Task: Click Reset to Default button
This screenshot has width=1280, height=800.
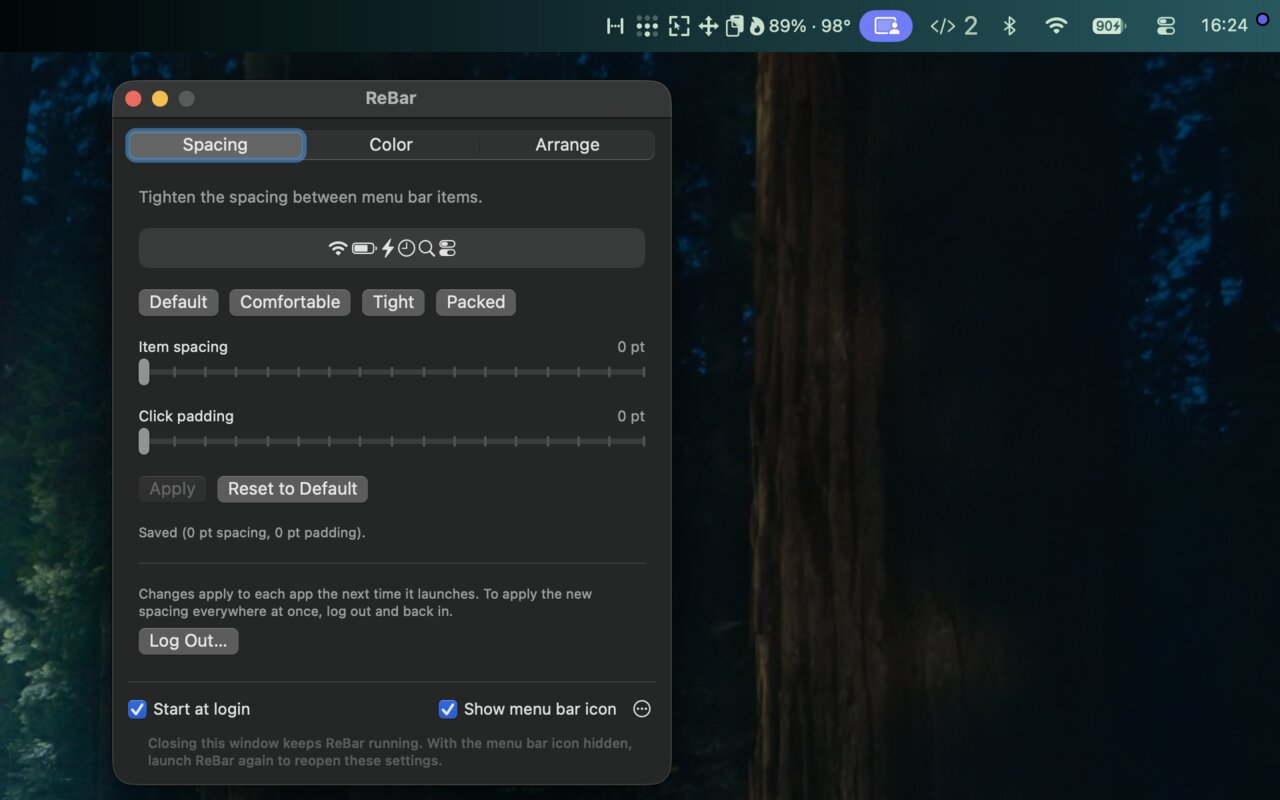Action: [292, 489]
